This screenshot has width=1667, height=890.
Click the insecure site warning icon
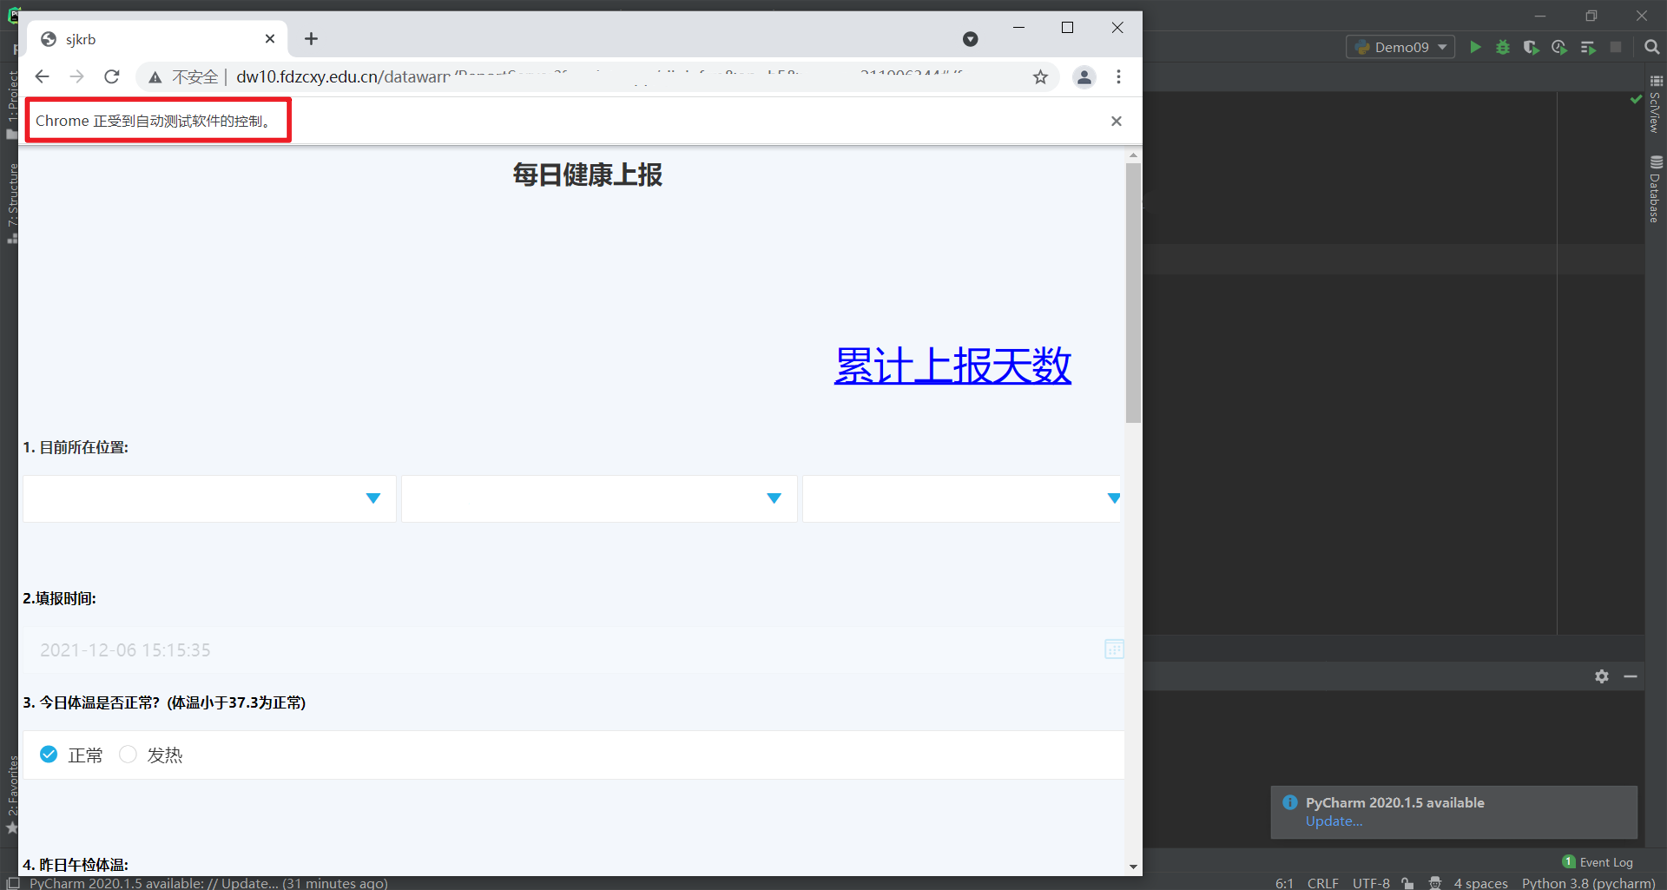pos(155,77)
